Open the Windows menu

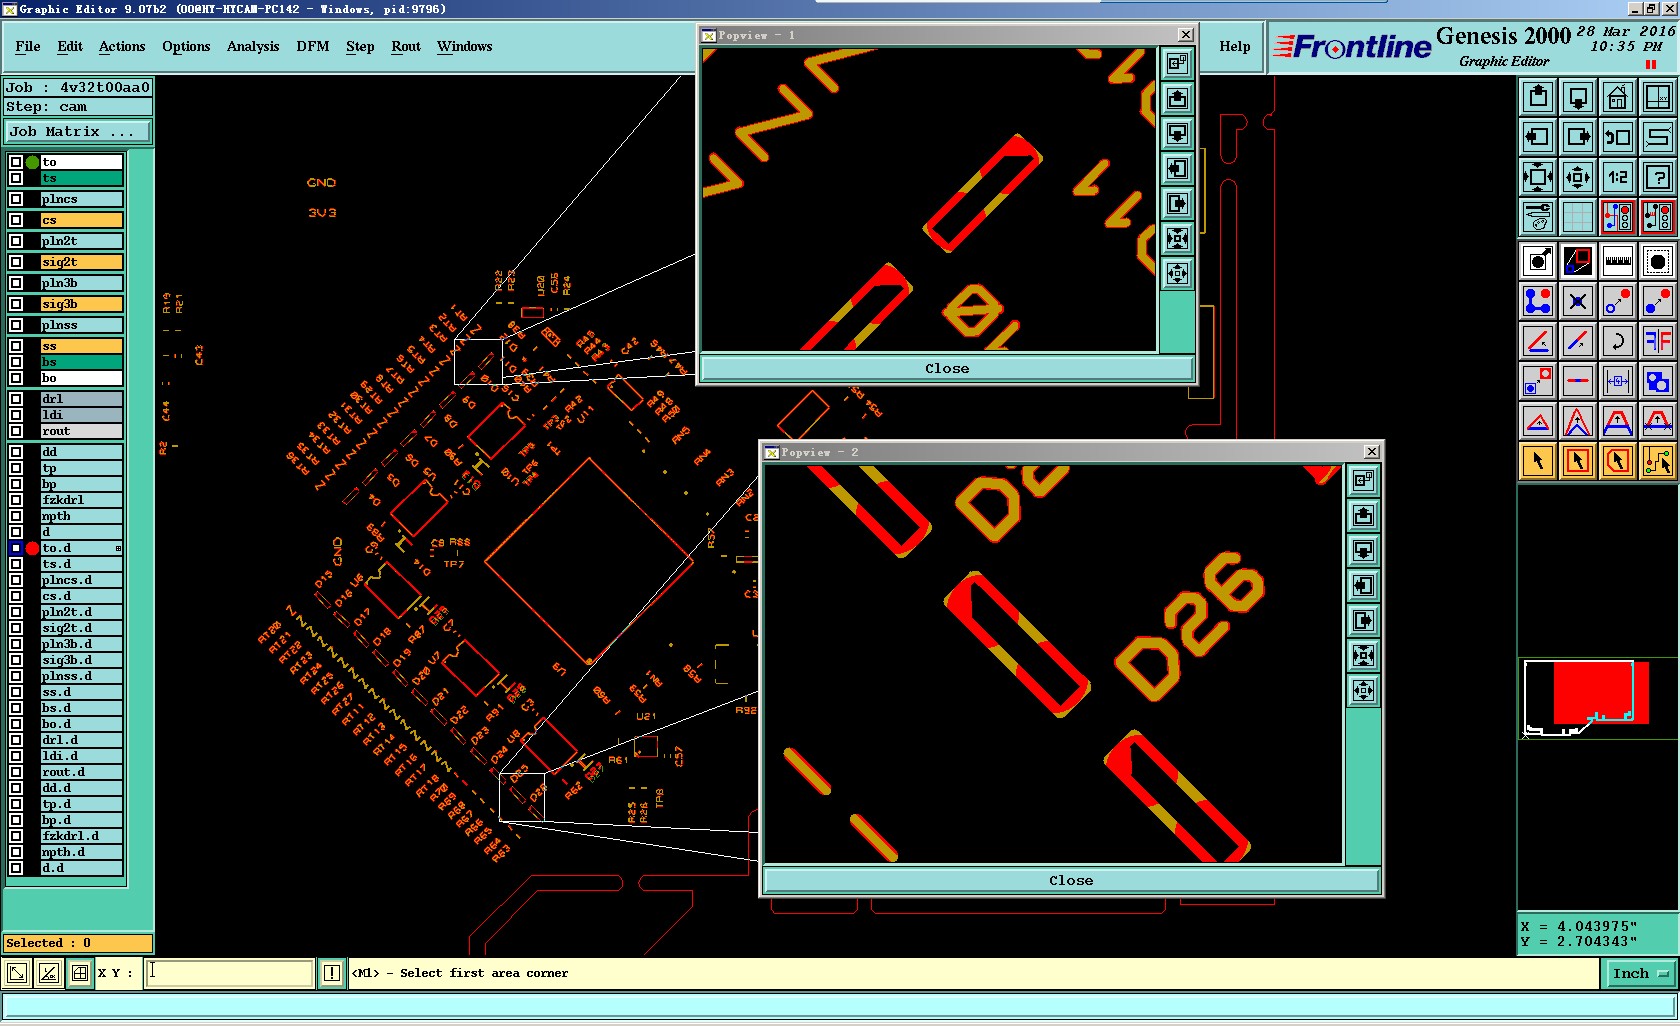tap(465, 46)
